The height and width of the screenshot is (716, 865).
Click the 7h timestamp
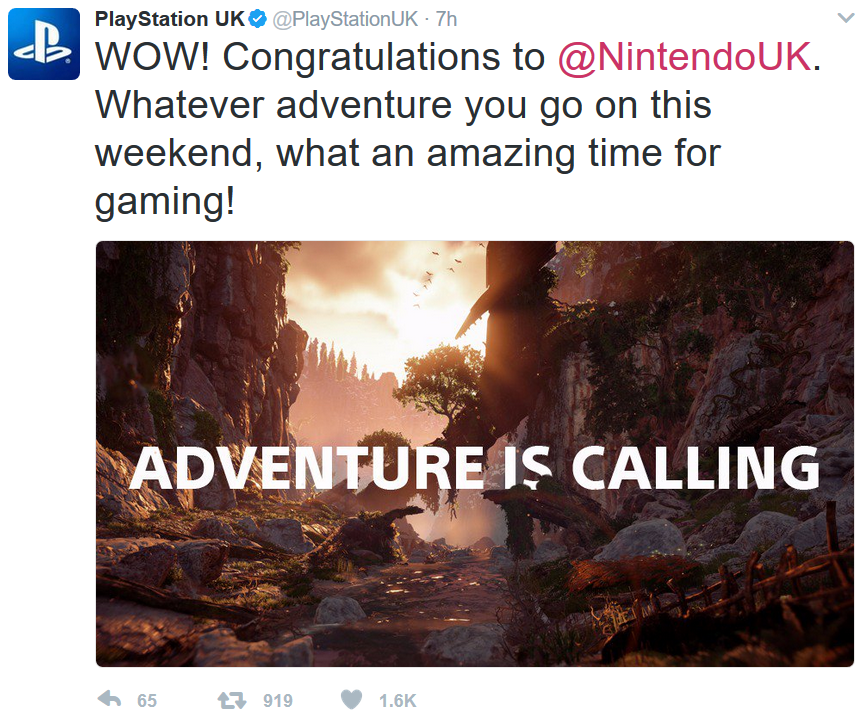pos(446,19)
